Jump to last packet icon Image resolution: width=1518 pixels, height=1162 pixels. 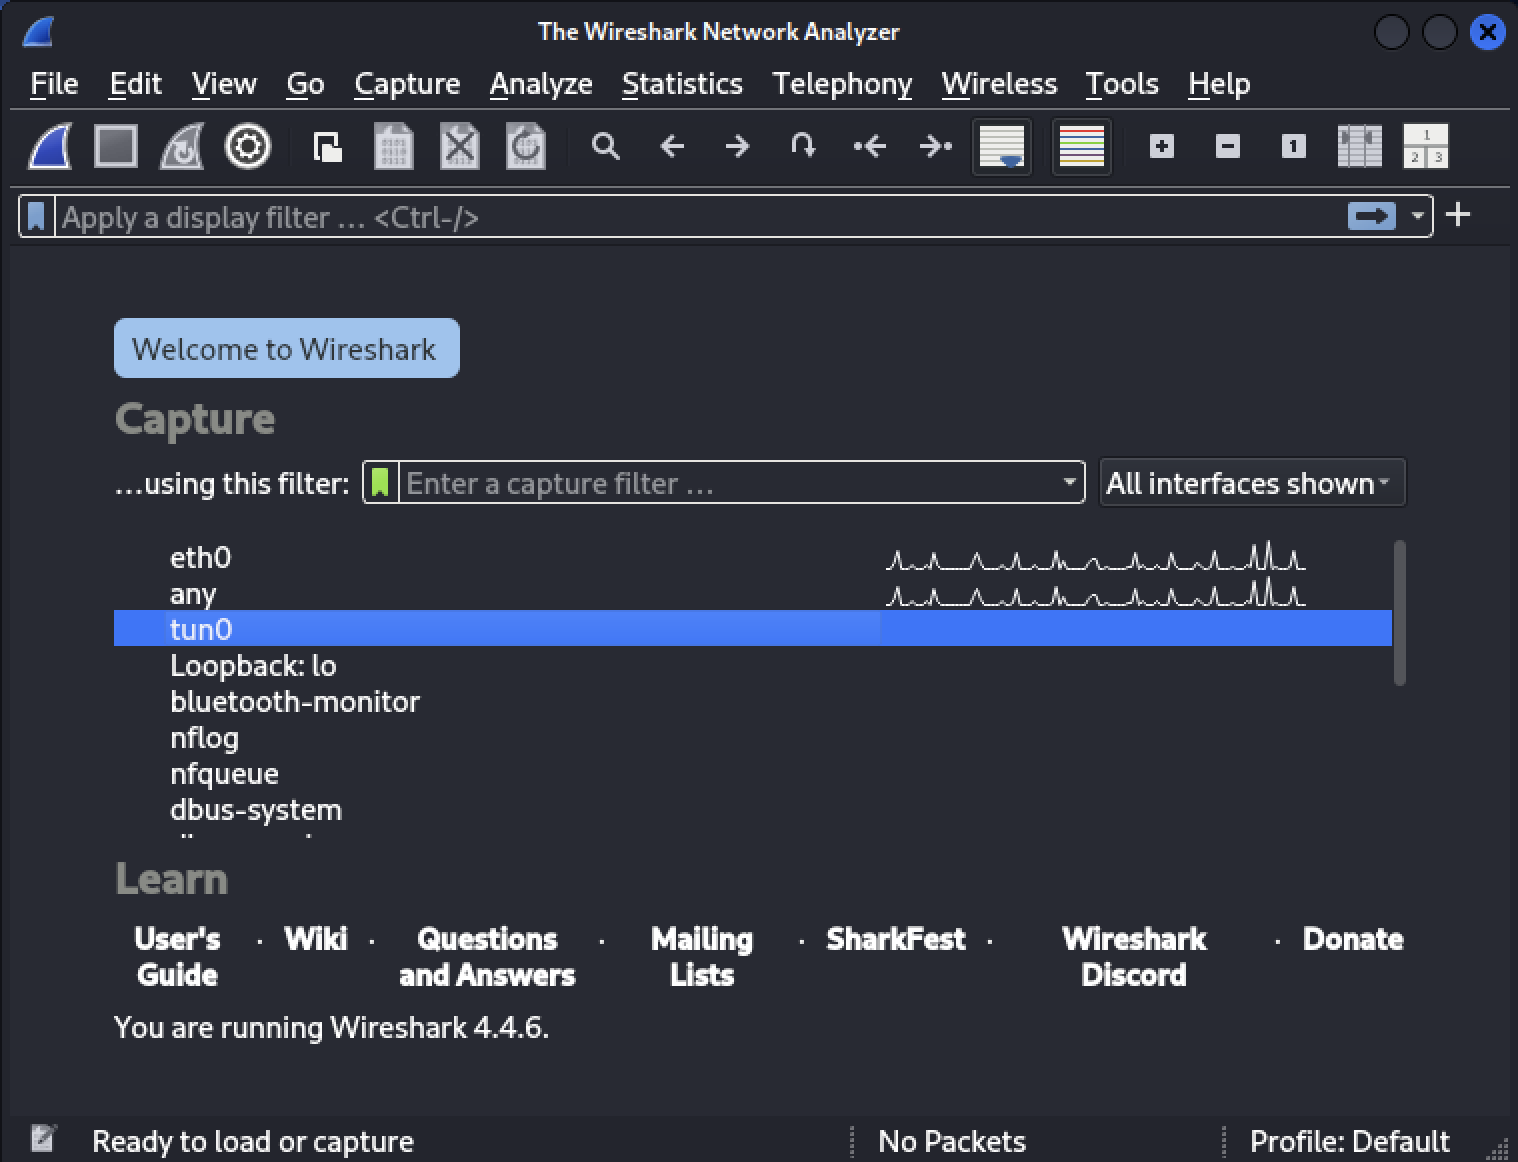point(935,147)
